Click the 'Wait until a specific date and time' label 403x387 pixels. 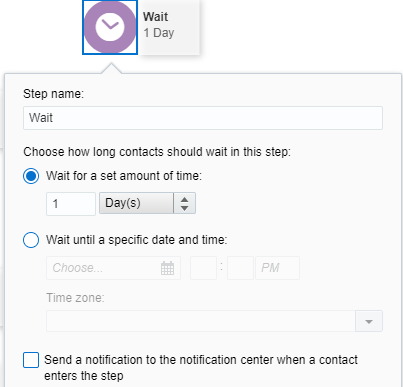coord(136,240)
